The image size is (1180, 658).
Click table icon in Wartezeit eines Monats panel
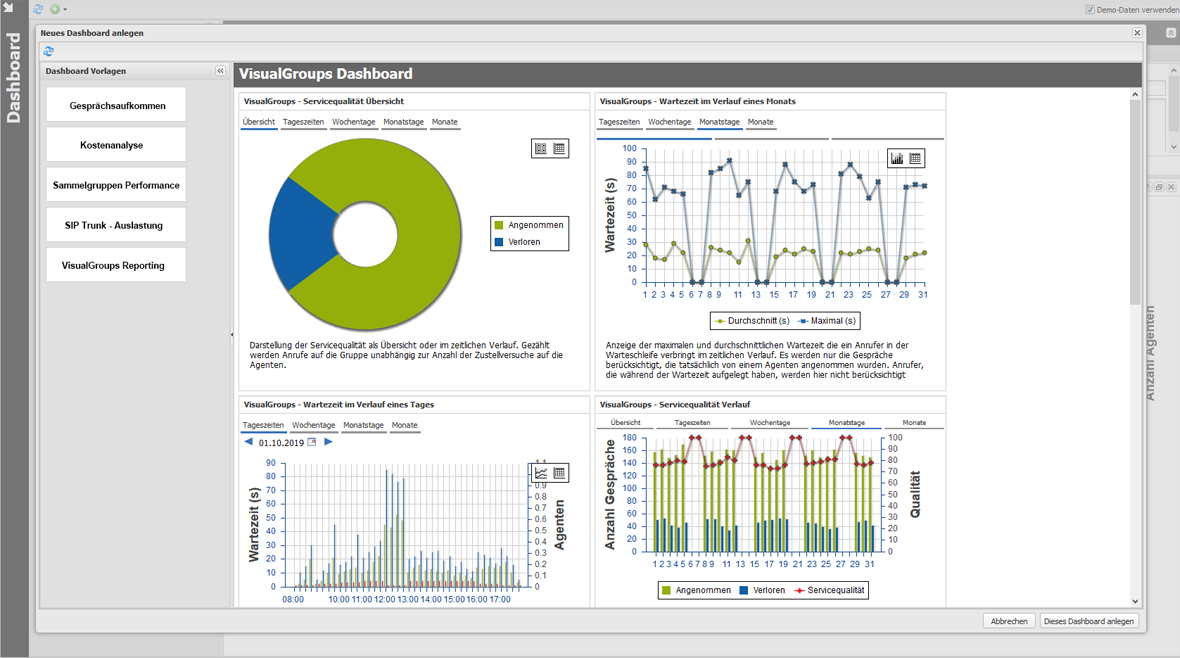pos(915,158)
